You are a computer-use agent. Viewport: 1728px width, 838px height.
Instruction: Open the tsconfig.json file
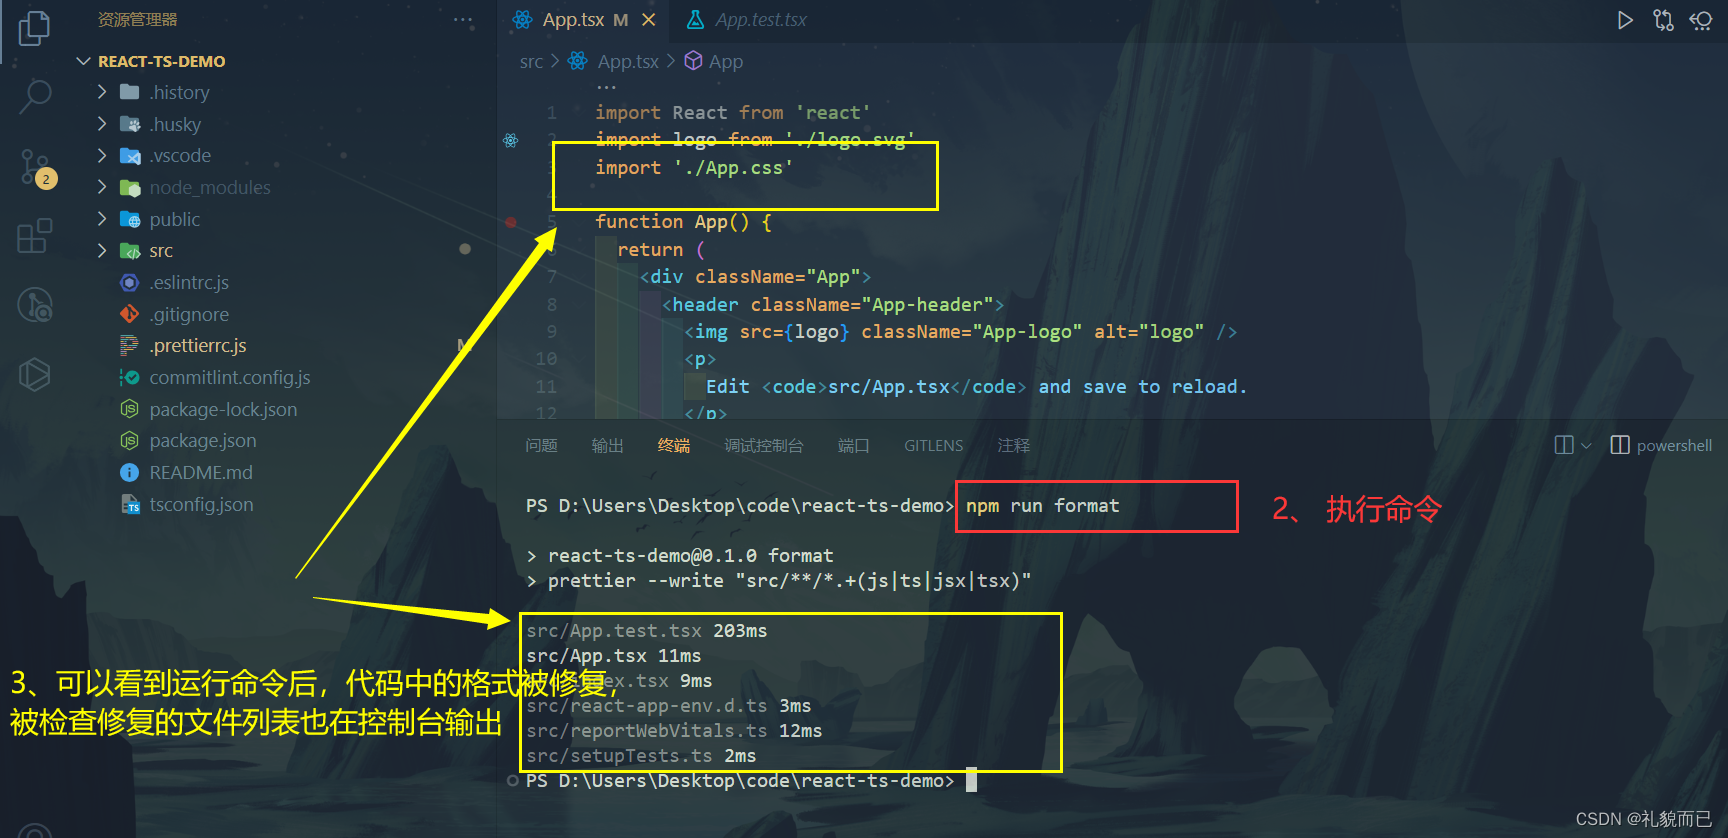pyautogui.click(x=201, y=504)
